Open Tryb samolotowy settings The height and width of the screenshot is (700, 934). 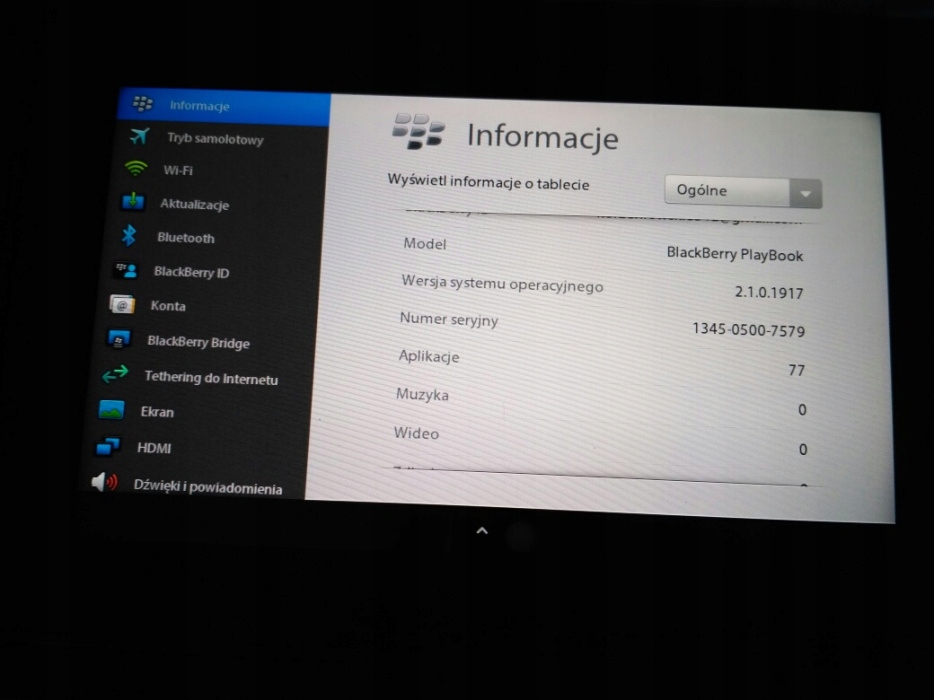pos(215,139)
